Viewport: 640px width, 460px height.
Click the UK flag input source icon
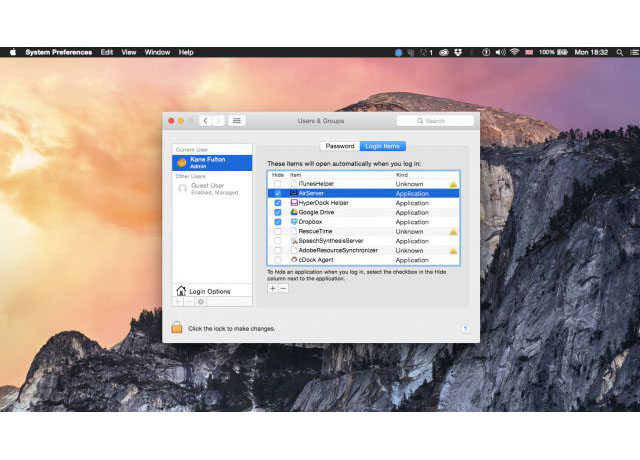click(529, 52)
